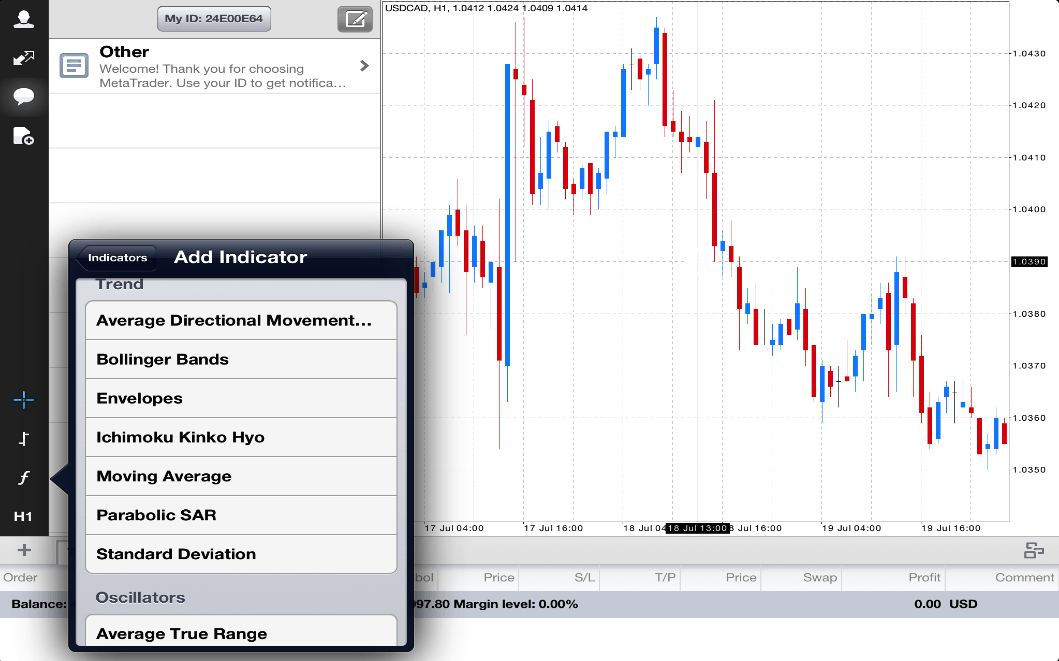The height and width of the screenshot is (661, 1059).
Task: Click the Comment column header
Action: (x=1024, y=577)
